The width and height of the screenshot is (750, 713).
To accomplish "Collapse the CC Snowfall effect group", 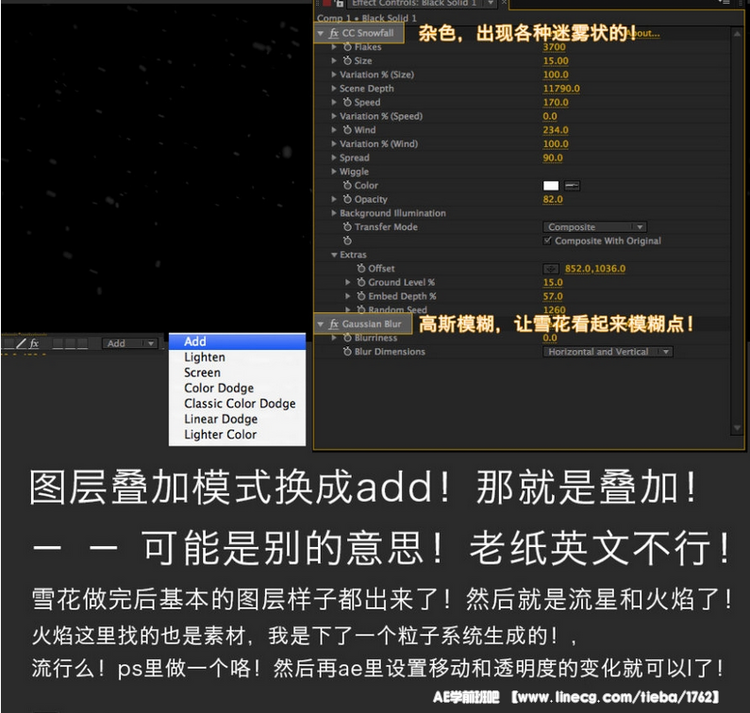I will (x=320, y=33).
